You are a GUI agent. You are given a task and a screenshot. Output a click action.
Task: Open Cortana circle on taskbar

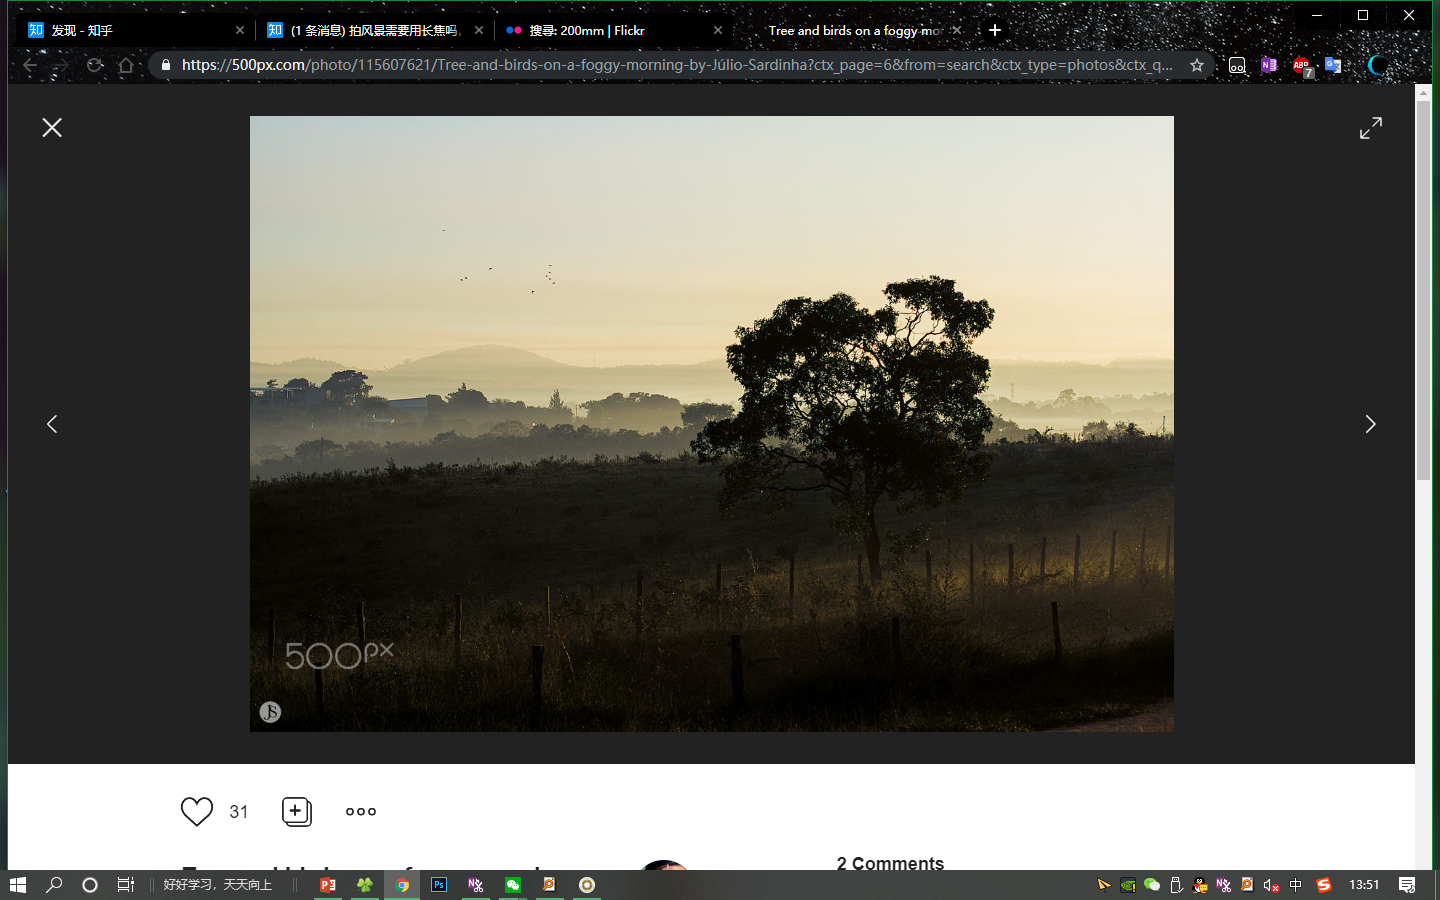[x=90, y=885]
